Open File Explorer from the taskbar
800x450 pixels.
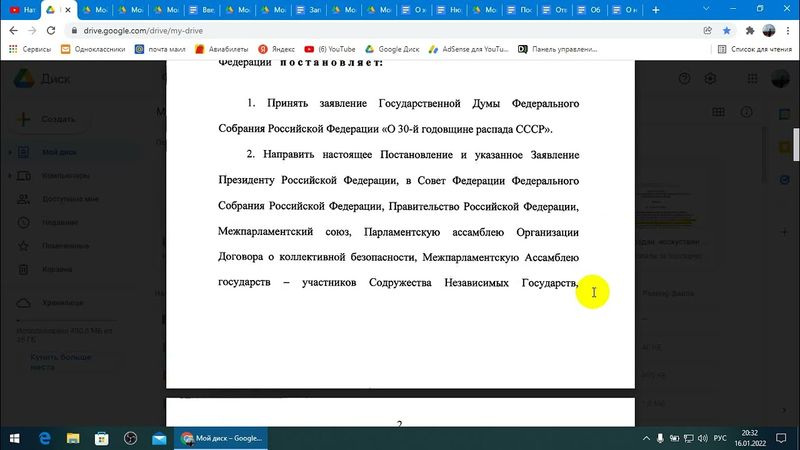point(73,438)
